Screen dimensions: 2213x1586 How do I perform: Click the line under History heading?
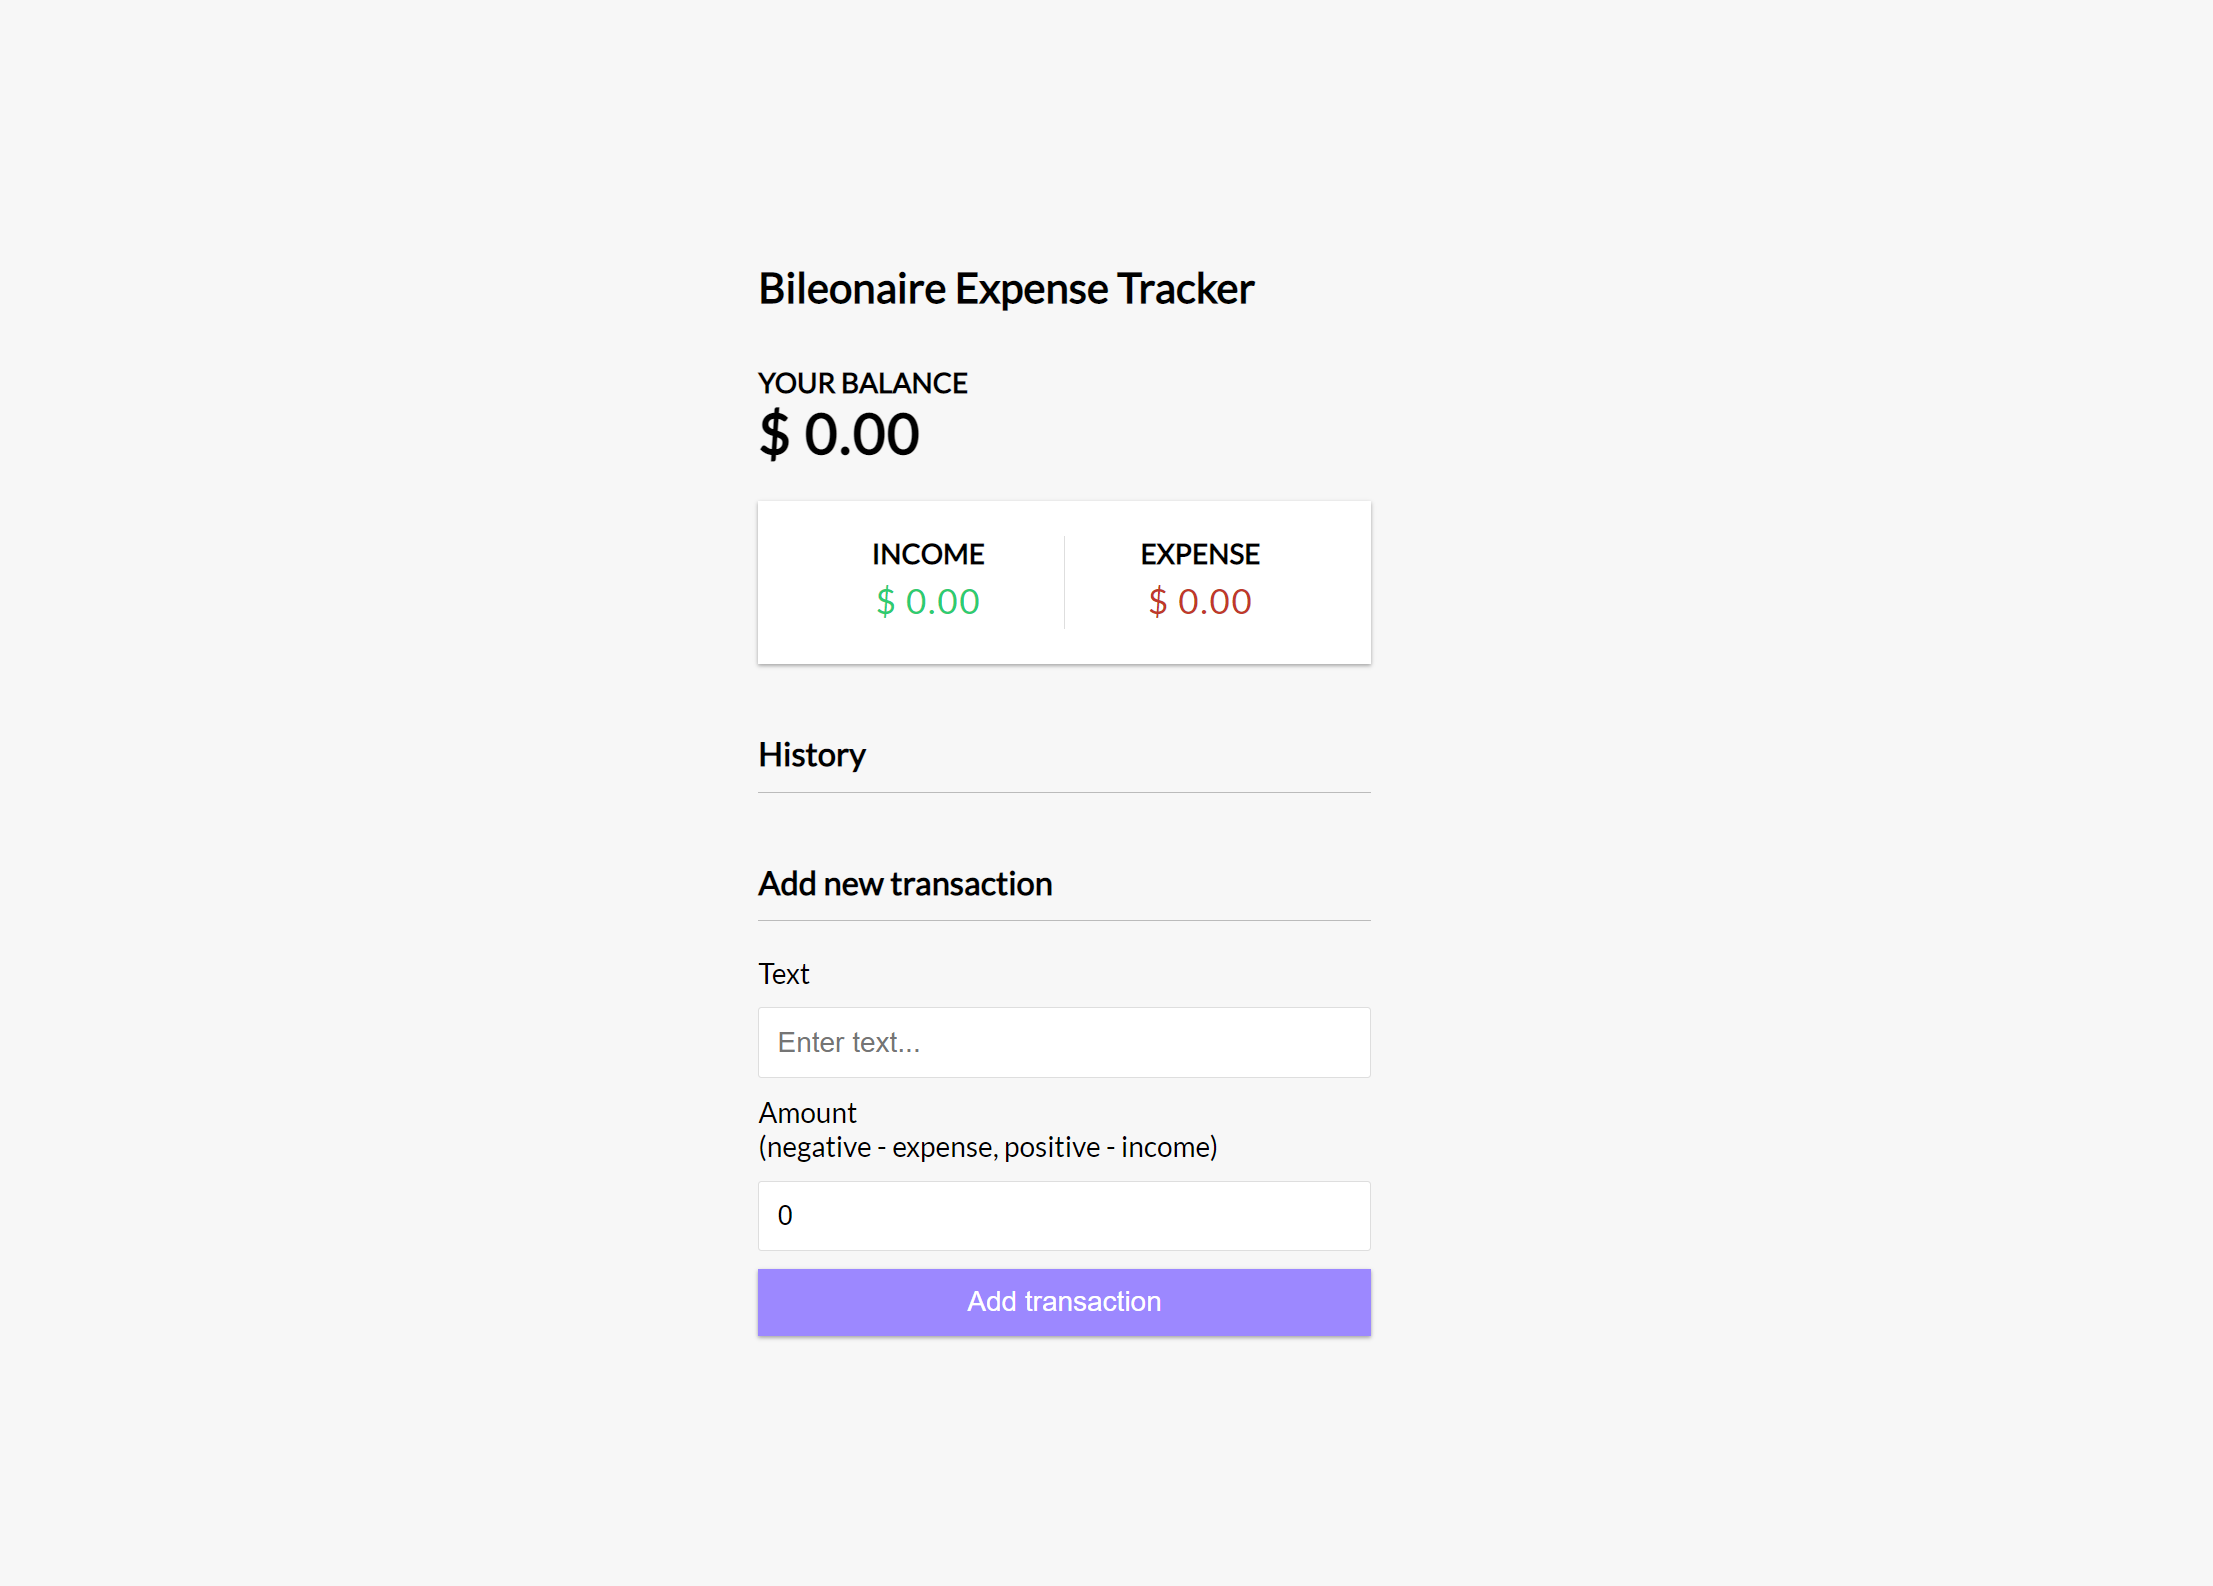point(1064,792)
